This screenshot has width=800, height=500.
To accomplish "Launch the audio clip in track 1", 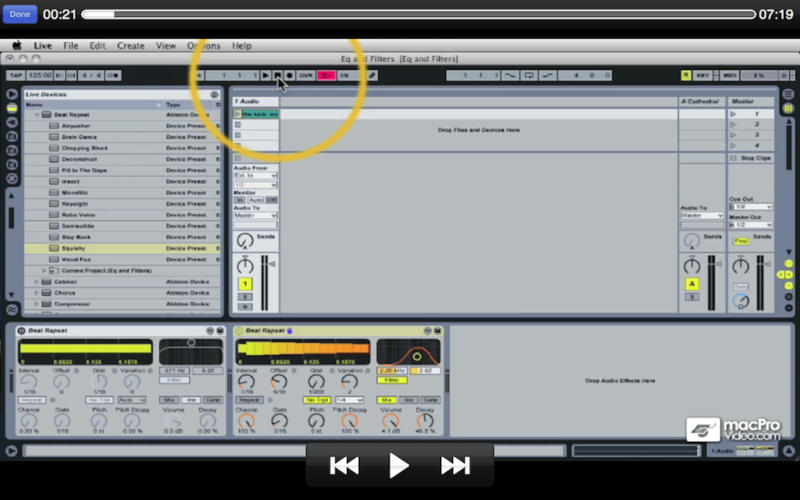I will tap(238, 114).
